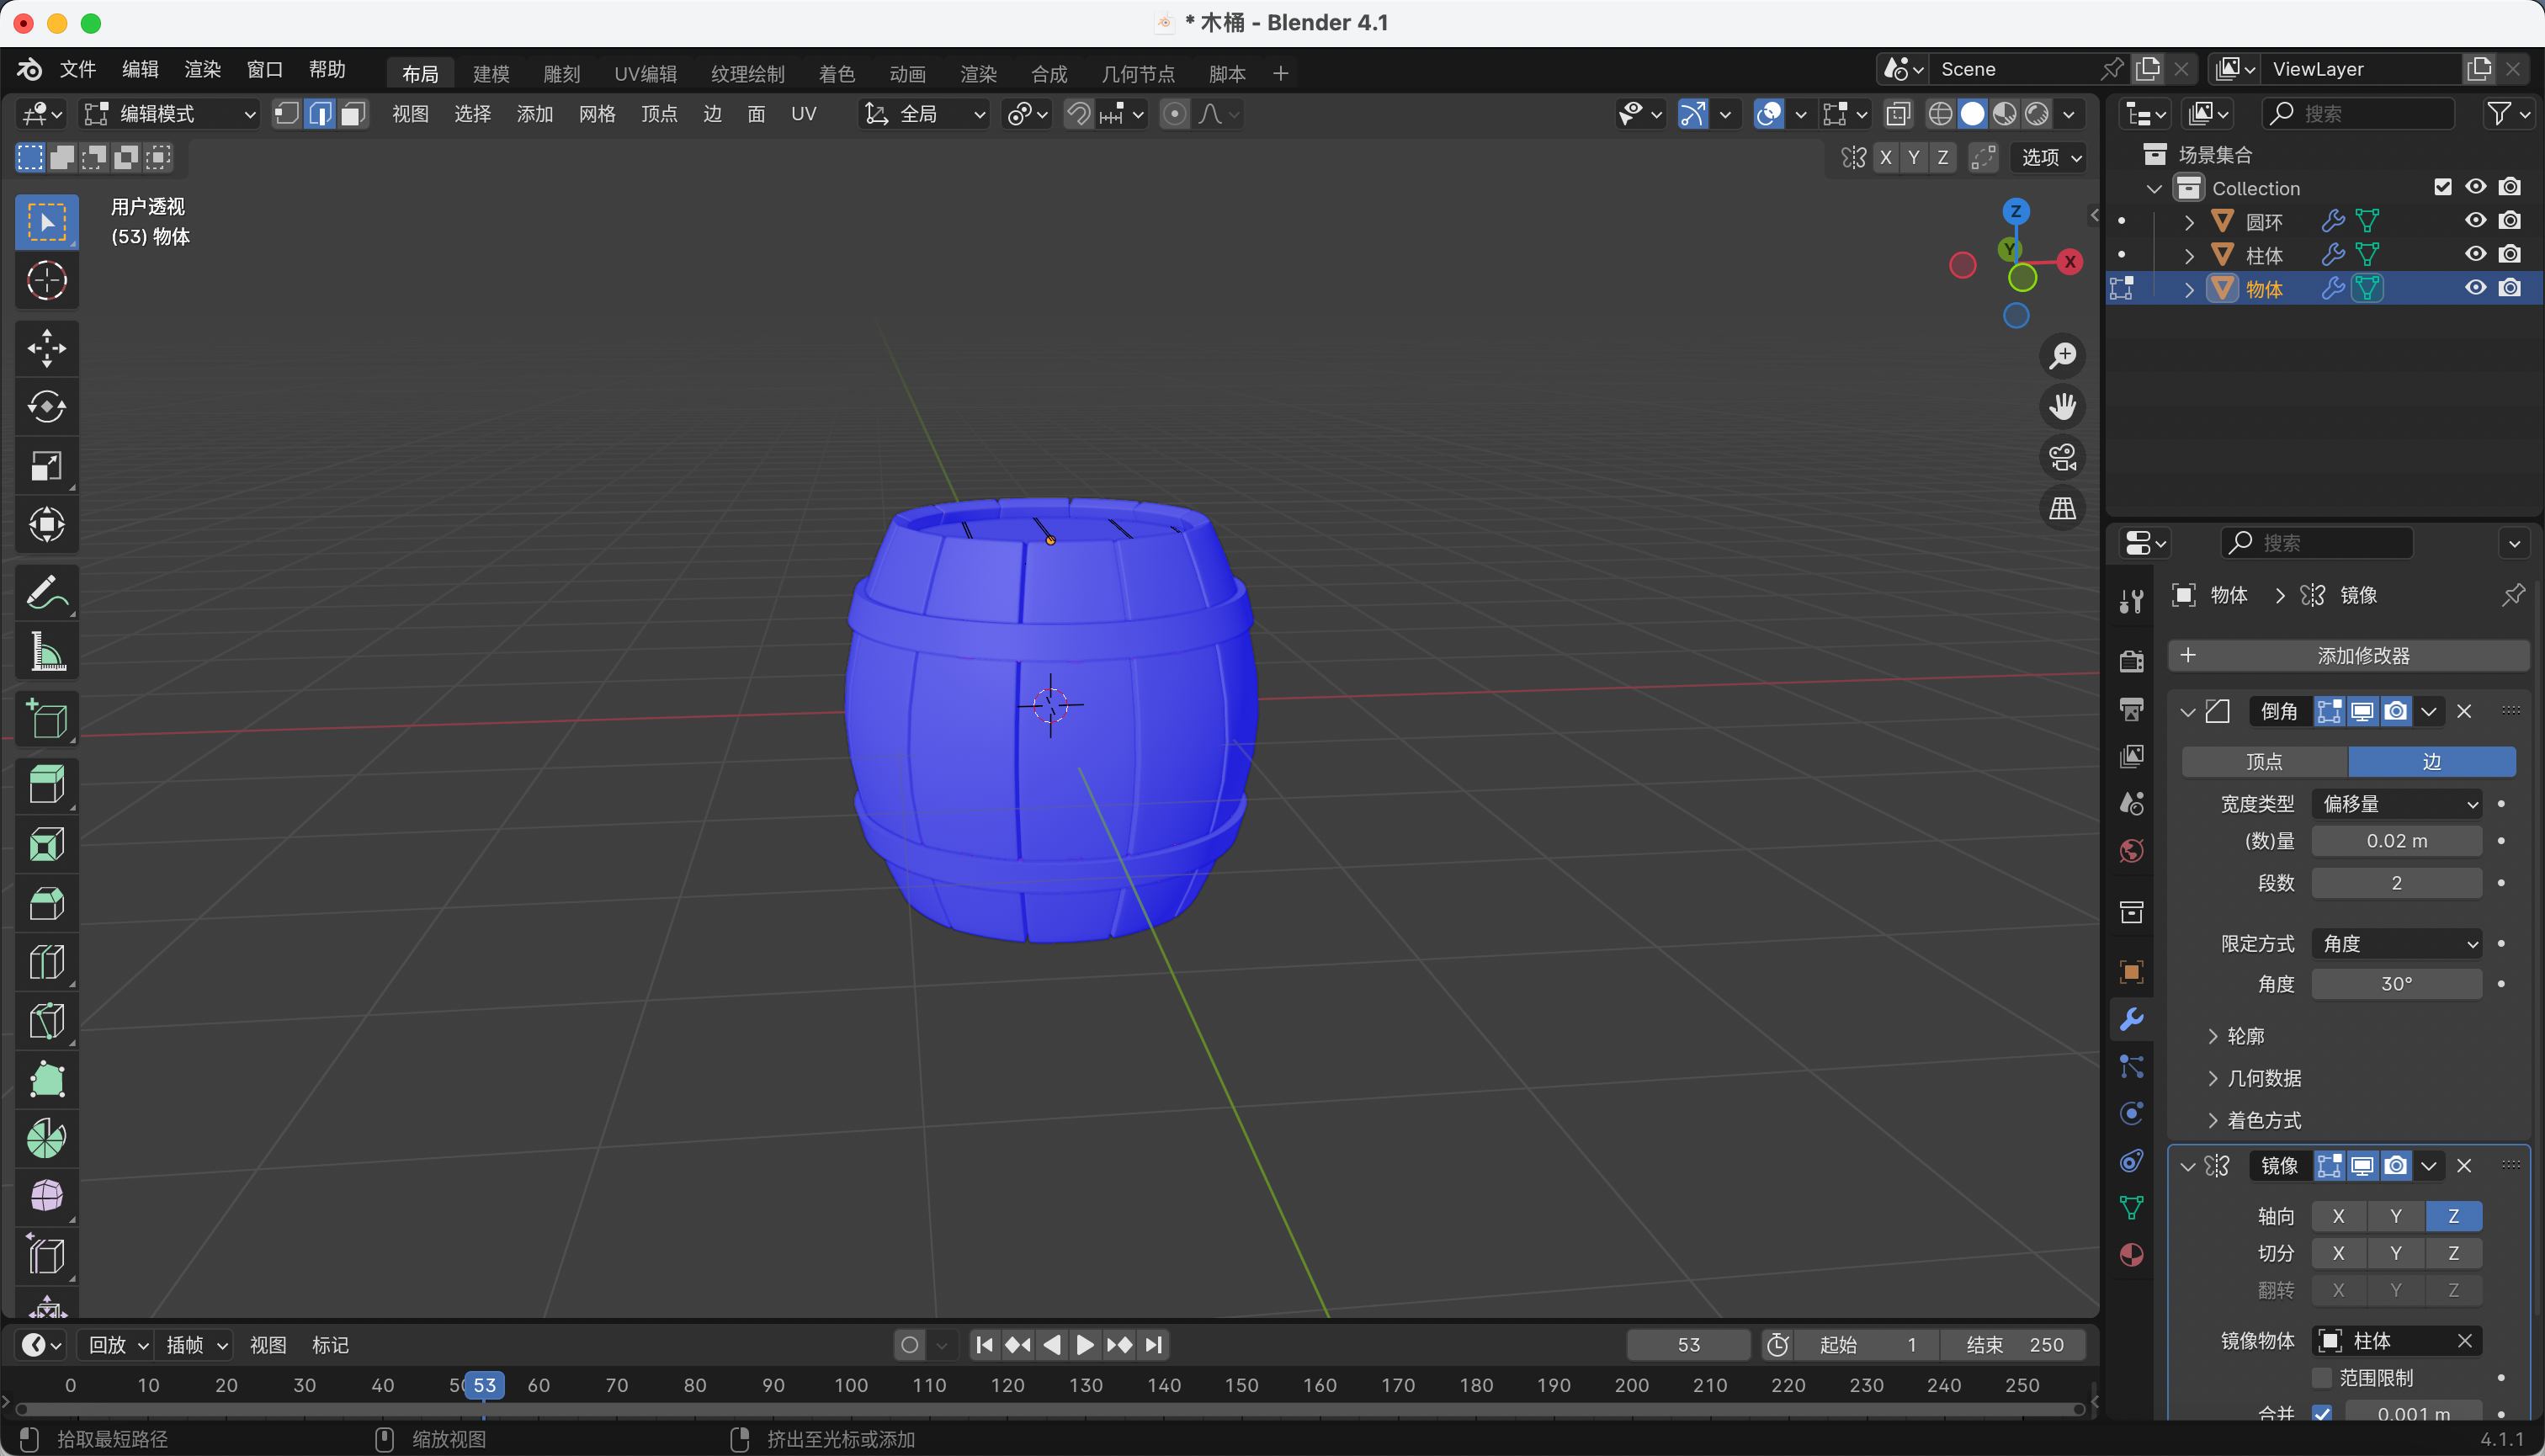Image resolution: width=2545 pixels, height=1456 pixels.
Task: Select the Move tool in toolbar
Action: click(x=46, y=348)
